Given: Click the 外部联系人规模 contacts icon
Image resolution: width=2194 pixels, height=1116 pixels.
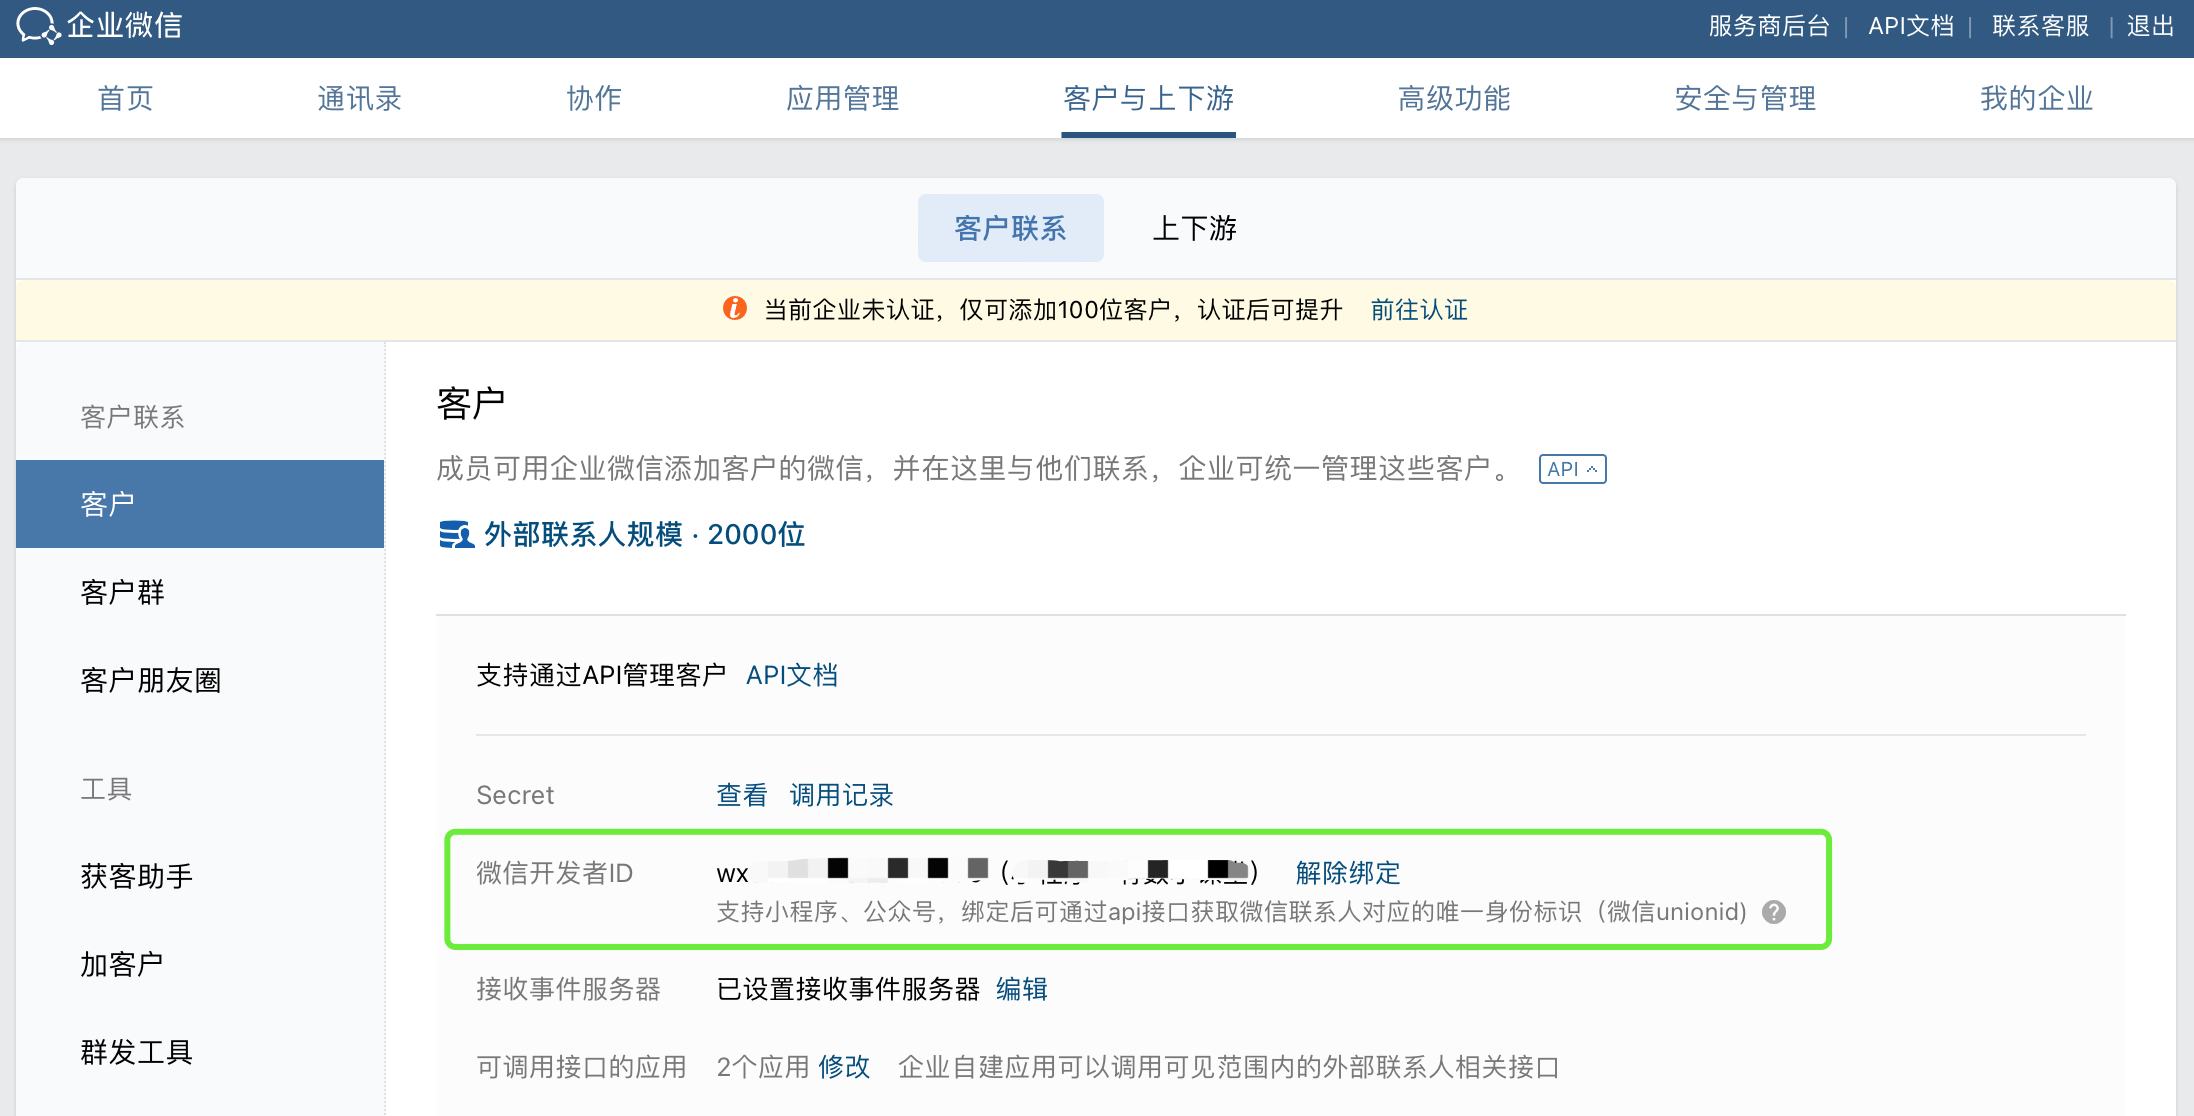Looking at the screenshot, I should click(456, 535).
